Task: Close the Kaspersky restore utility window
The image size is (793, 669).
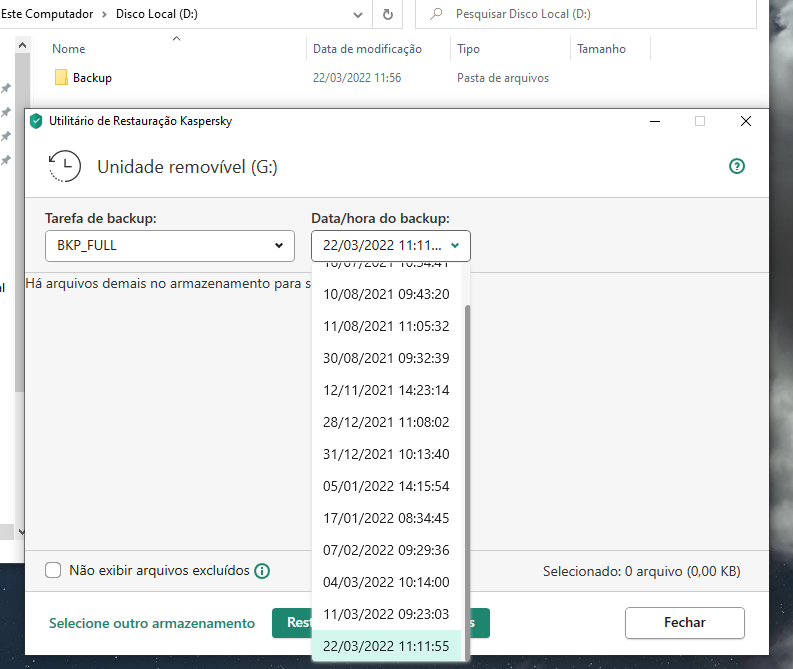Action: coord(745,121)
